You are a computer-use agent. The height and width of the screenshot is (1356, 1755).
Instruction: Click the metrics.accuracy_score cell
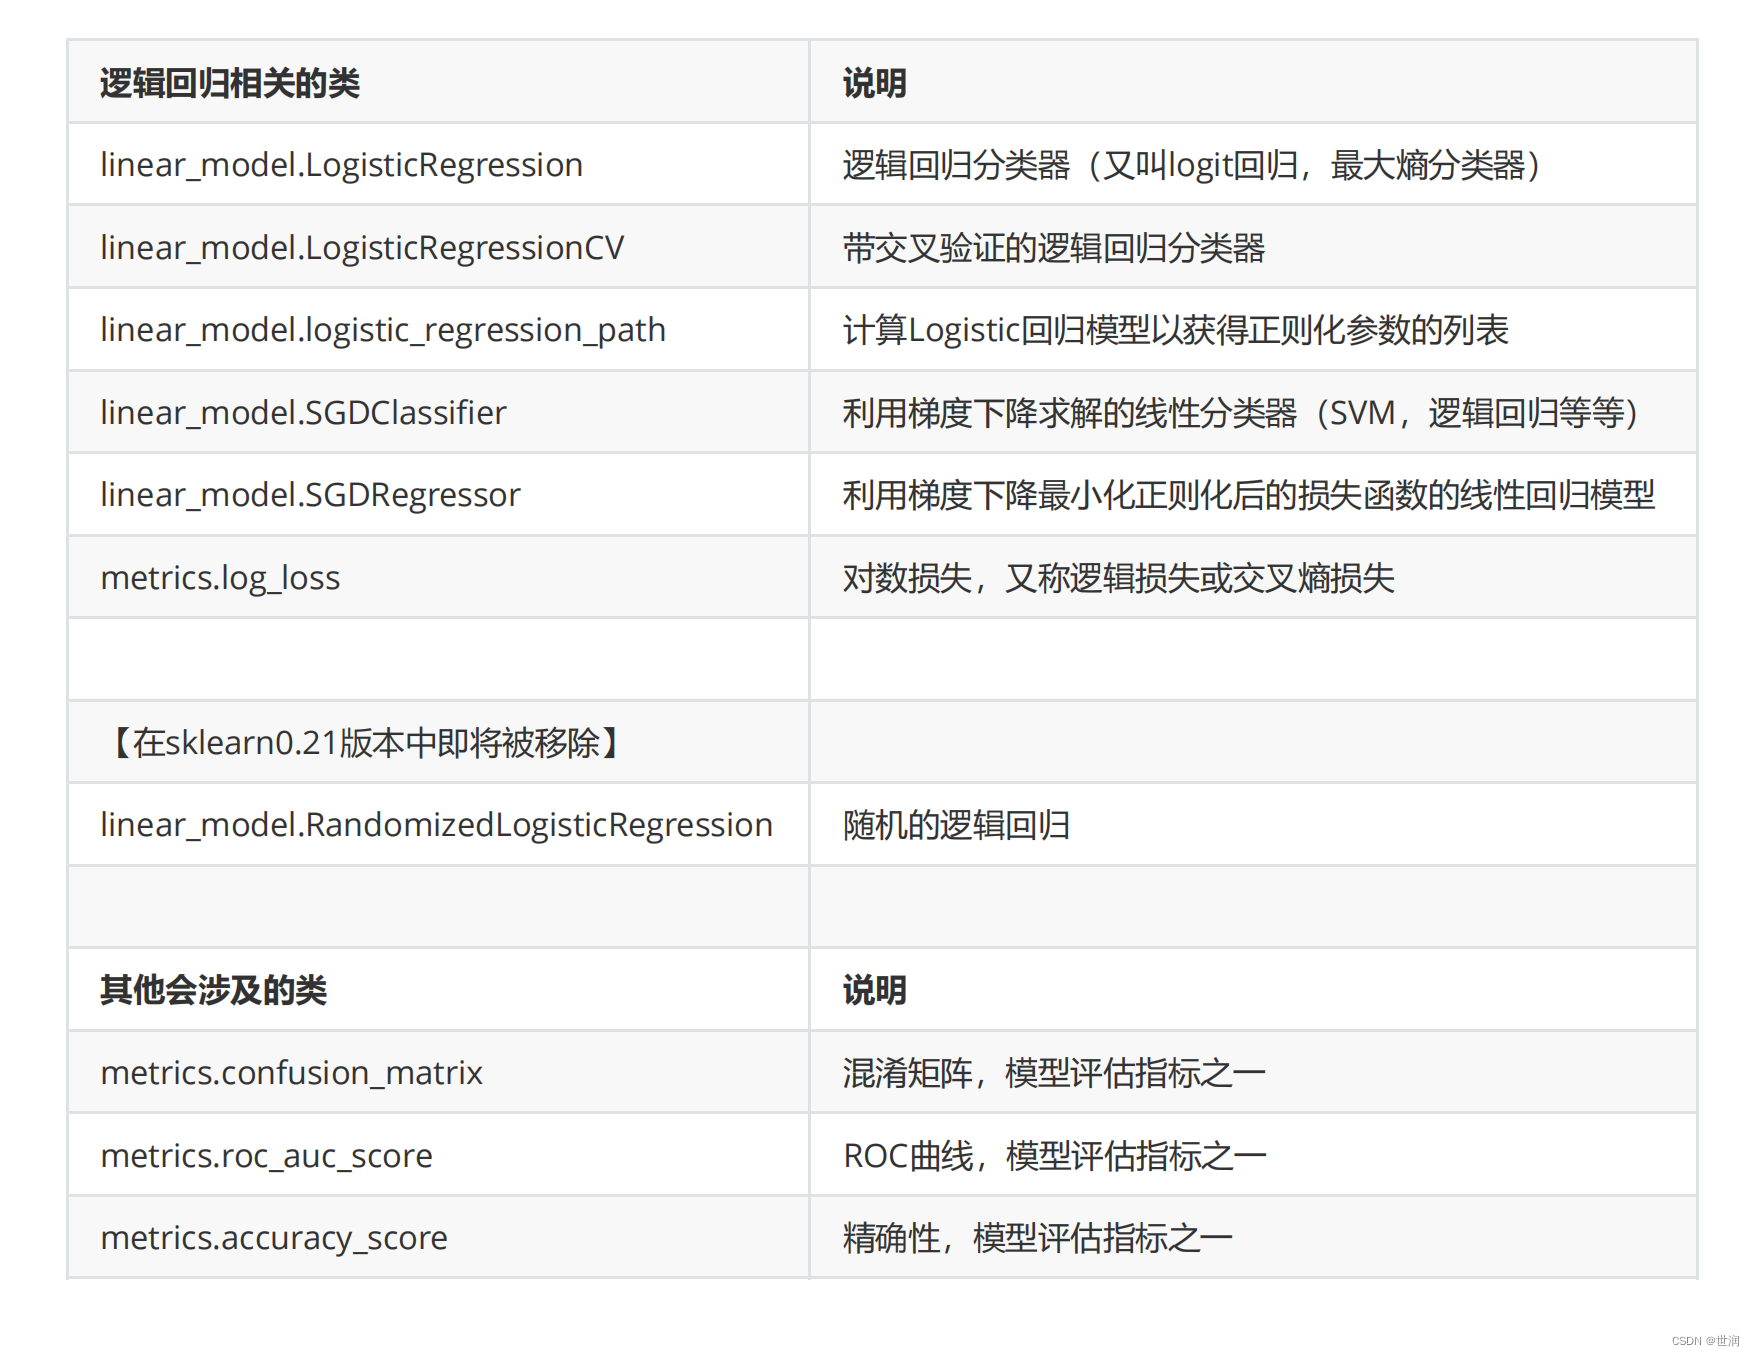438,1237
